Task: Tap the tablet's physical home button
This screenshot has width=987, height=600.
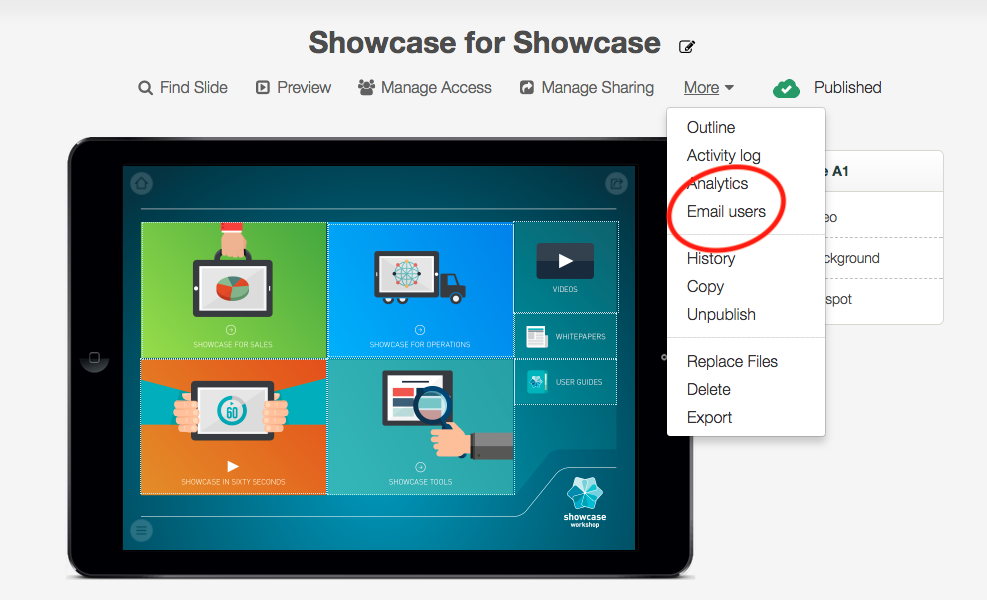Action: [94, 358]
